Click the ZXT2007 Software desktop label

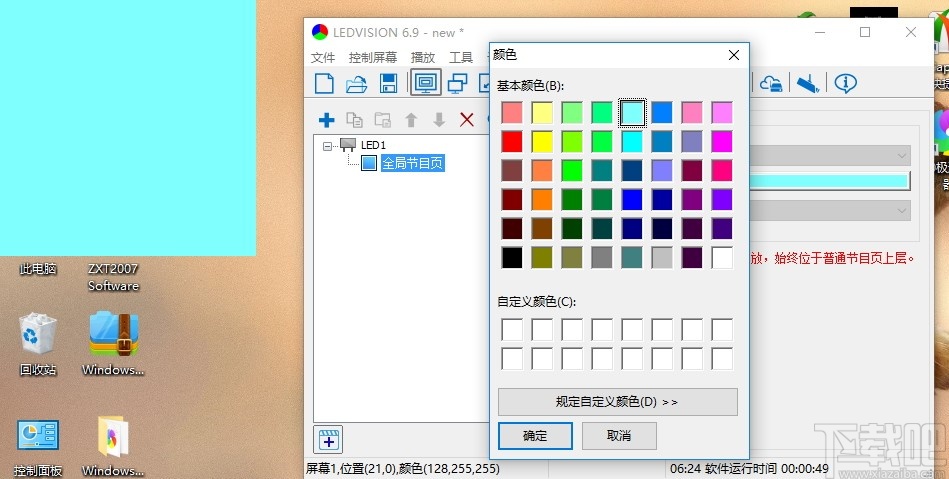click(113, 277)
